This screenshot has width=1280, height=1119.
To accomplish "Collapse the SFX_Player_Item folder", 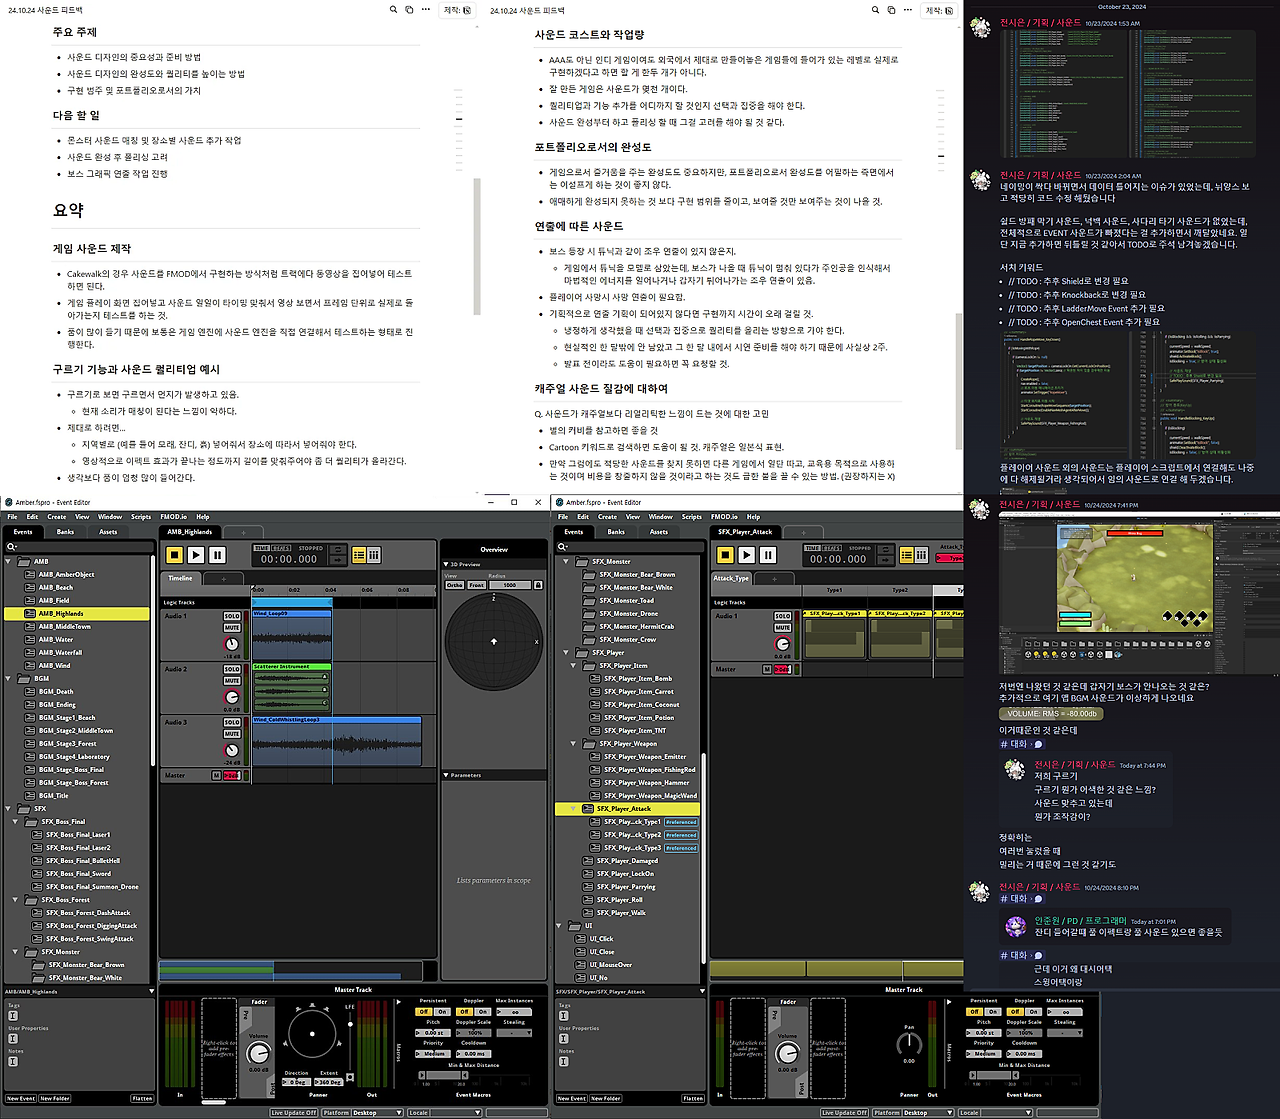I will tap(574, 665).
